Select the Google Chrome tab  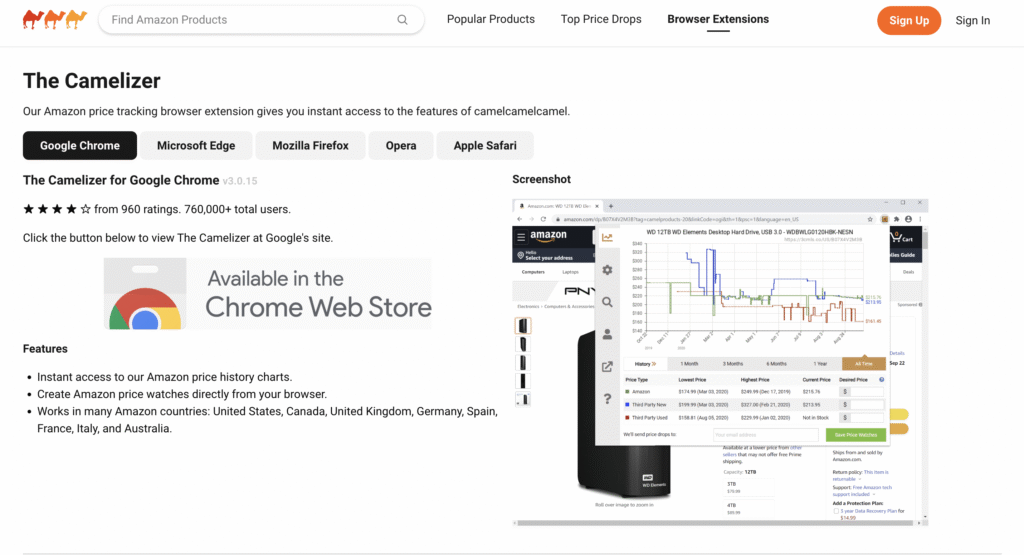coord(80,146)
